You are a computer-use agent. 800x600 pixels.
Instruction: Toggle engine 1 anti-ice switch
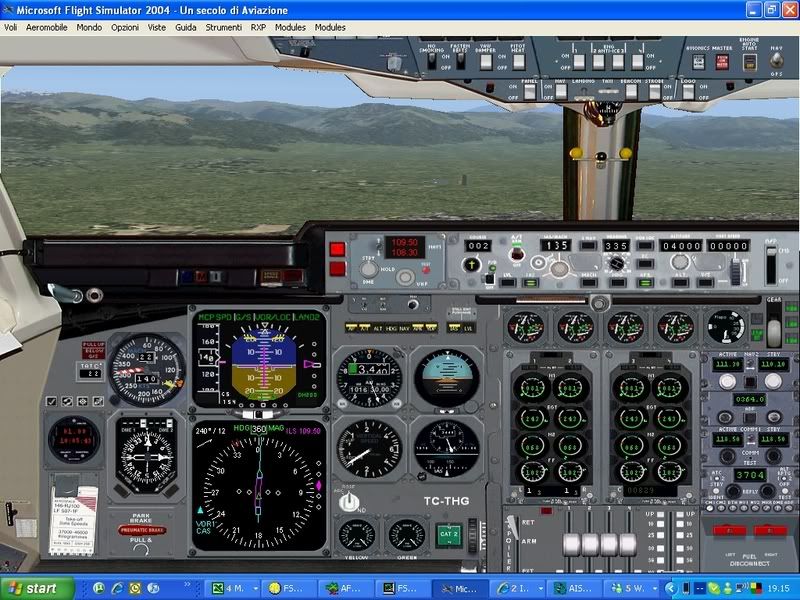[579, 62]
